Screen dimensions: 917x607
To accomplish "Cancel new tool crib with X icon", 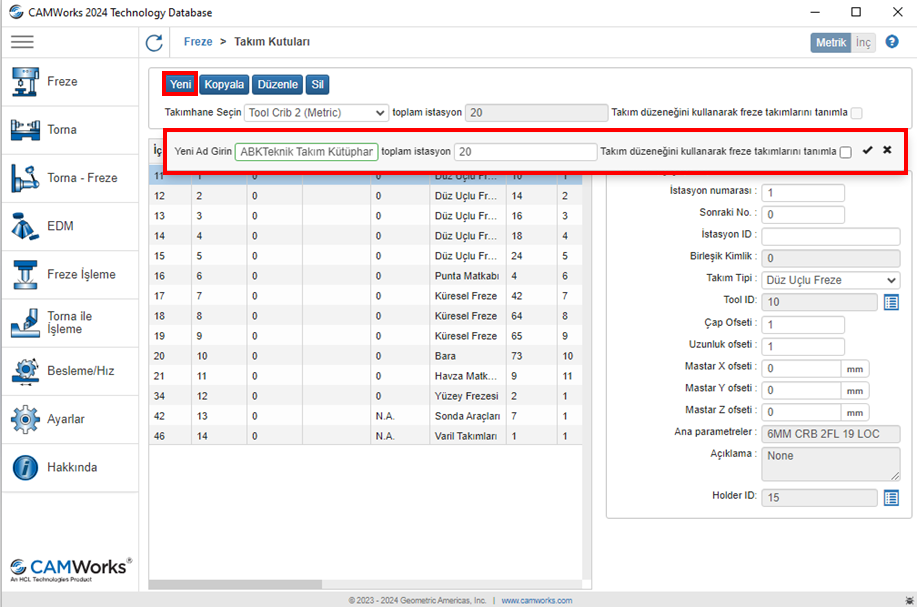I will pyautogui.click(x=887, y=151).
